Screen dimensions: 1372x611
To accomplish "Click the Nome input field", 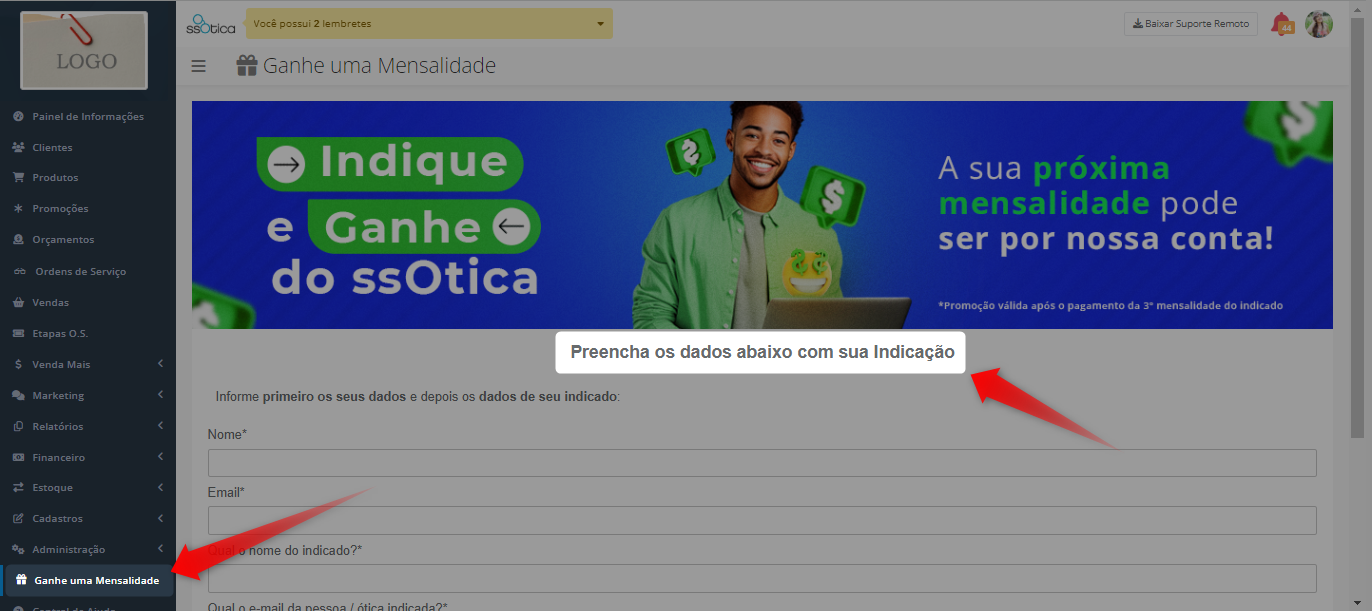I will (762, 463).
